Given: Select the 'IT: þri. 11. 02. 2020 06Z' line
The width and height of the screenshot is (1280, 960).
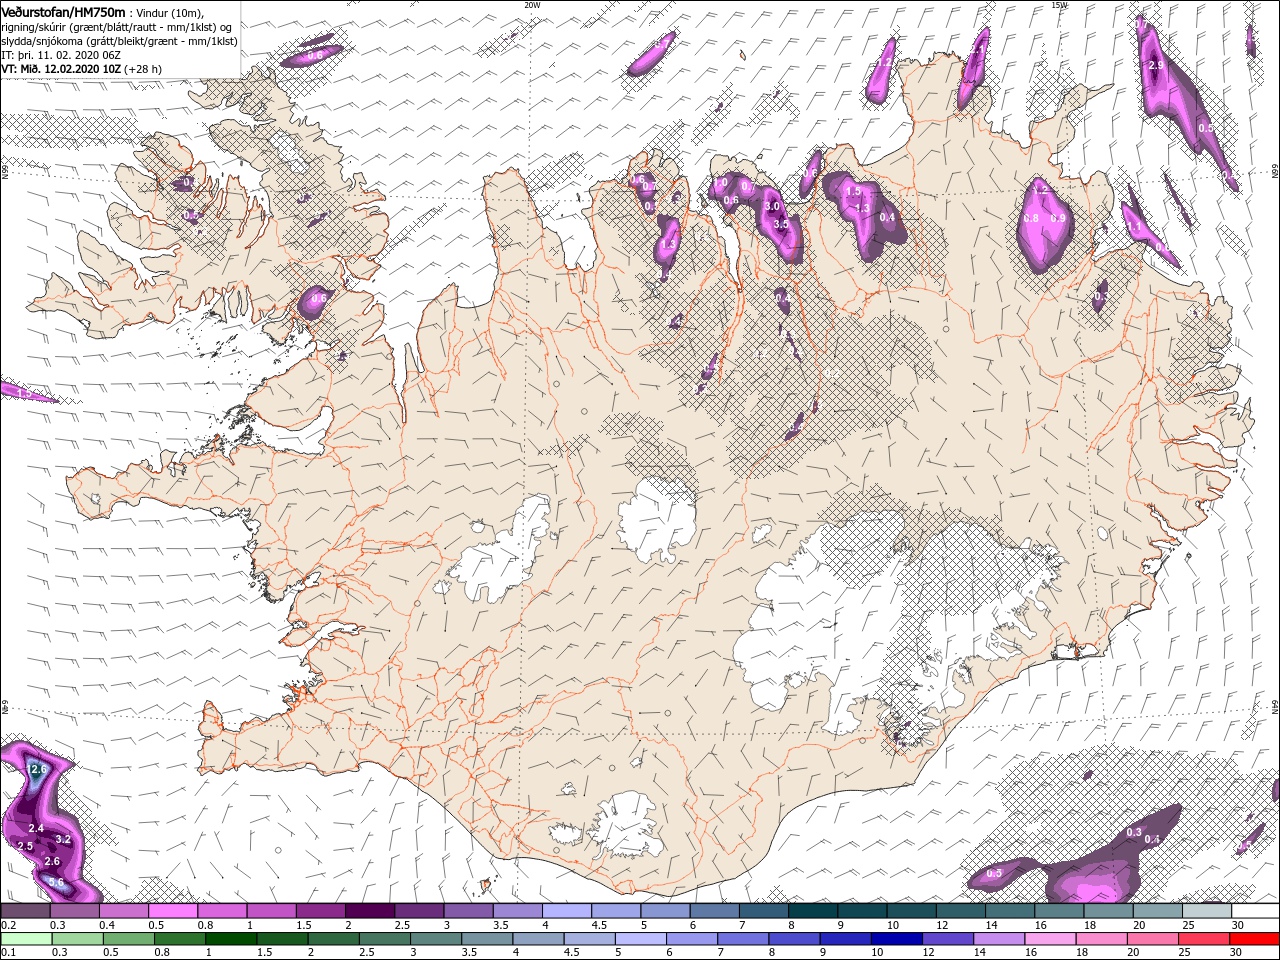Looking at the screenshot, I should 62,55.
